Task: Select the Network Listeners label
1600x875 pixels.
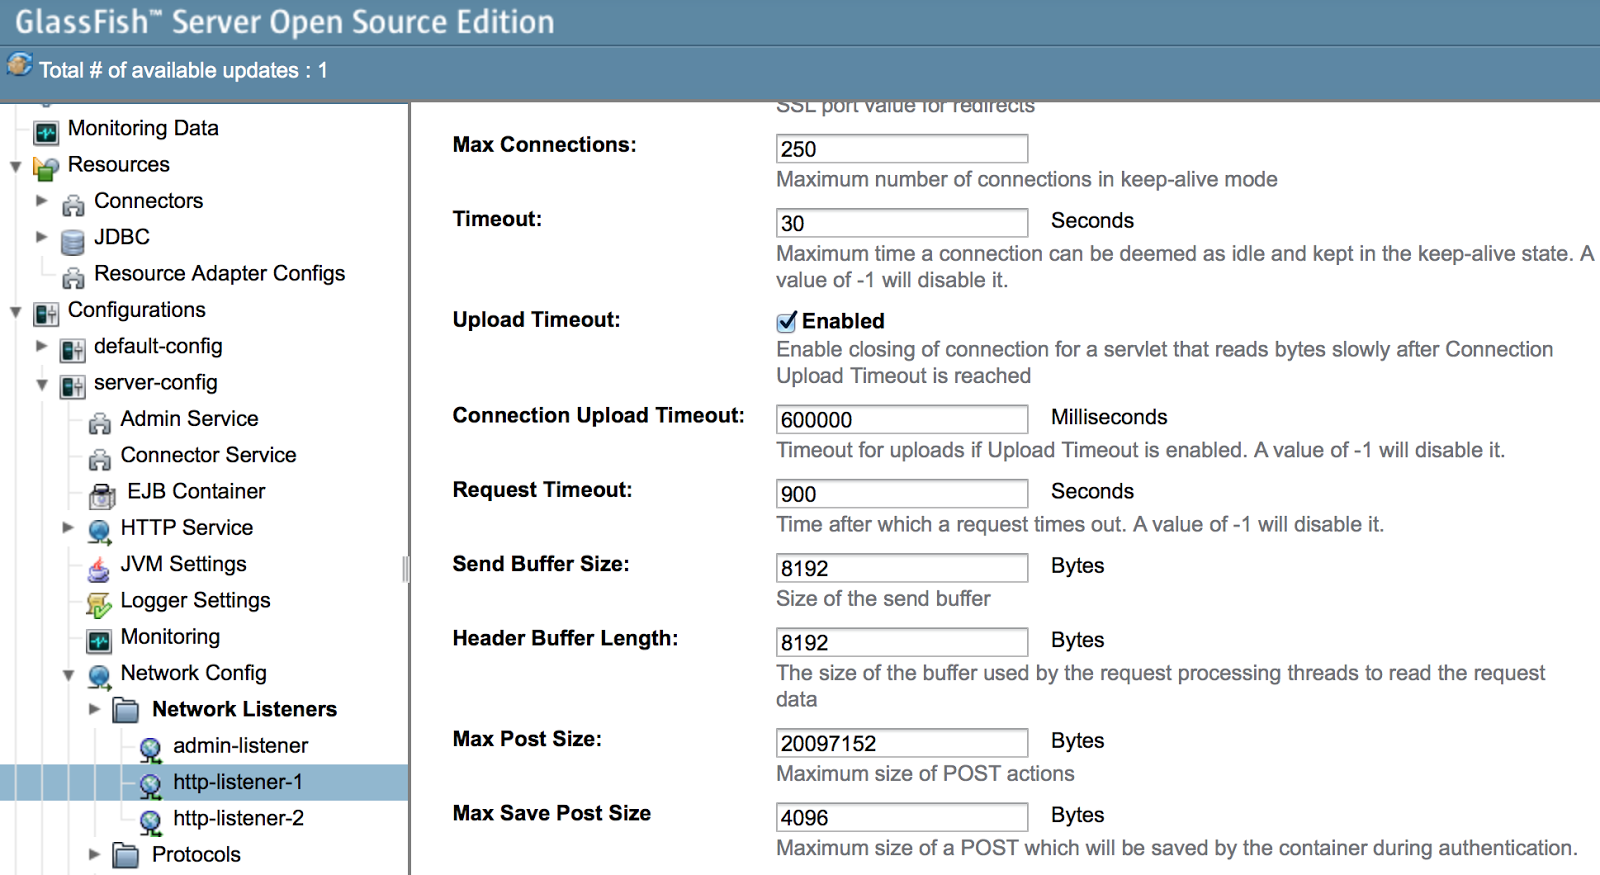Action: tap(244, 709)
